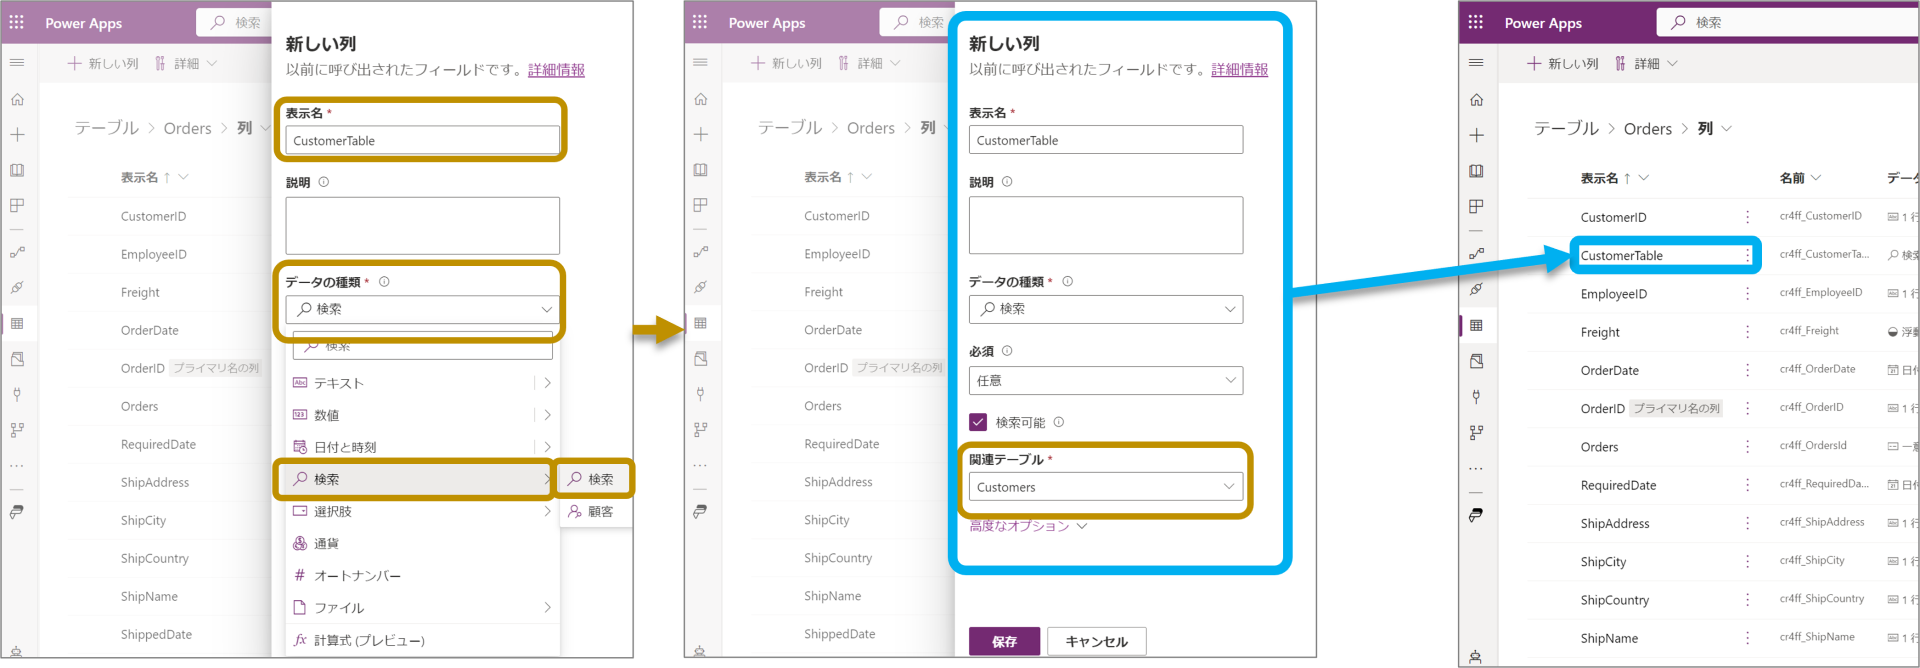The width and height of the screenshot is (1920, 668).
Task: Open row menu dots for EmployeeID in right screenshot
Action: click(1747, 294)
